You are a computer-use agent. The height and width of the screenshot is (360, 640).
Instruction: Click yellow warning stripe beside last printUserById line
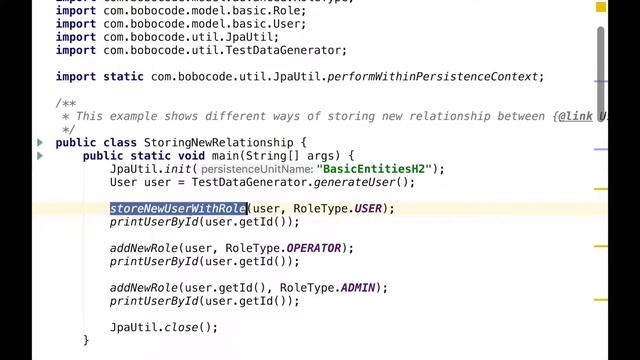[600, 300]
